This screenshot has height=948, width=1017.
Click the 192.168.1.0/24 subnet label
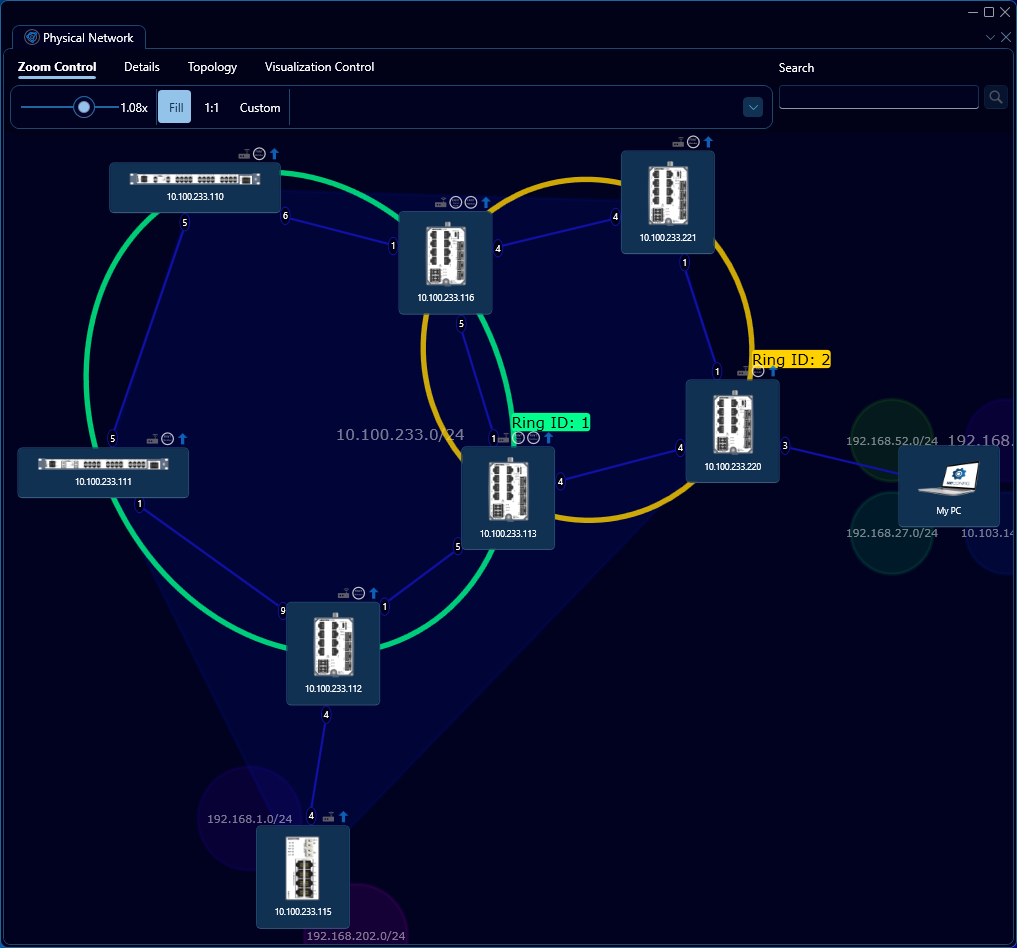(250, 819)
